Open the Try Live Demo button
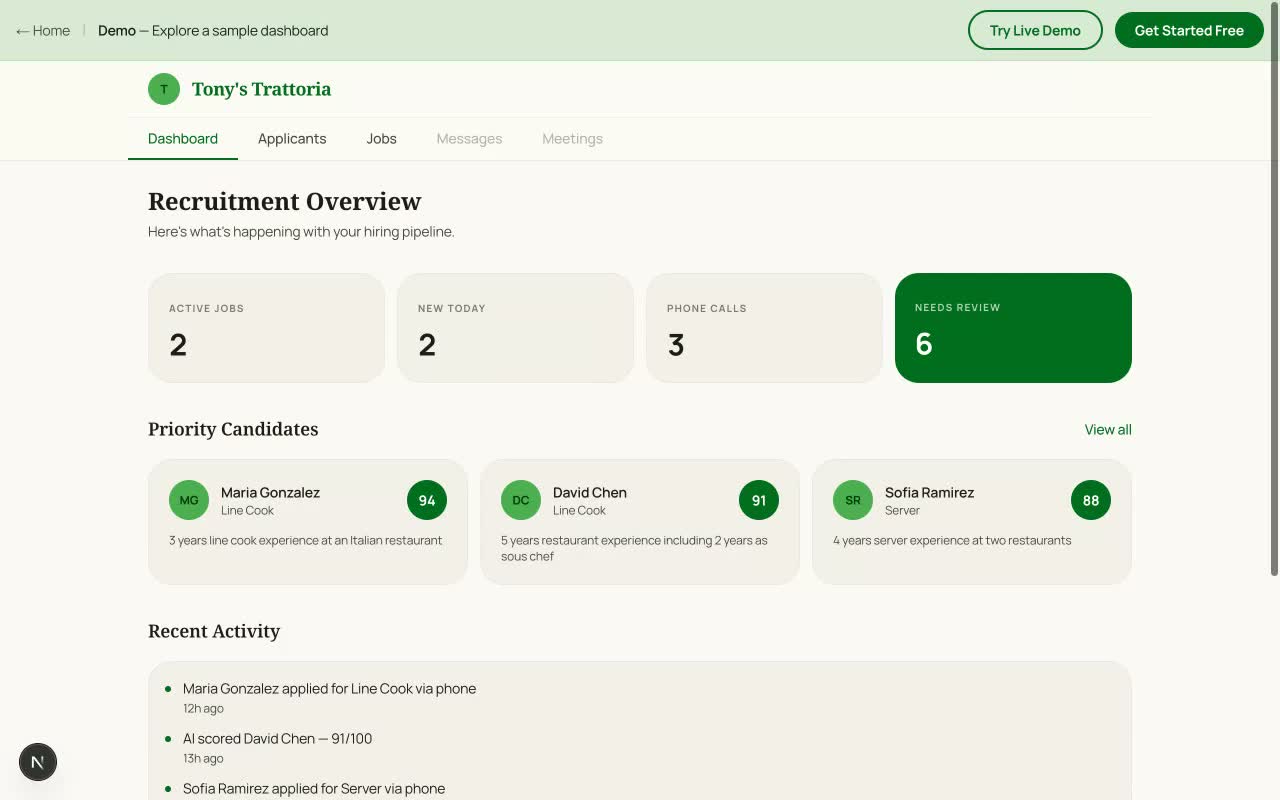The image size is (1280, 800). click(x=1035, y=30)
